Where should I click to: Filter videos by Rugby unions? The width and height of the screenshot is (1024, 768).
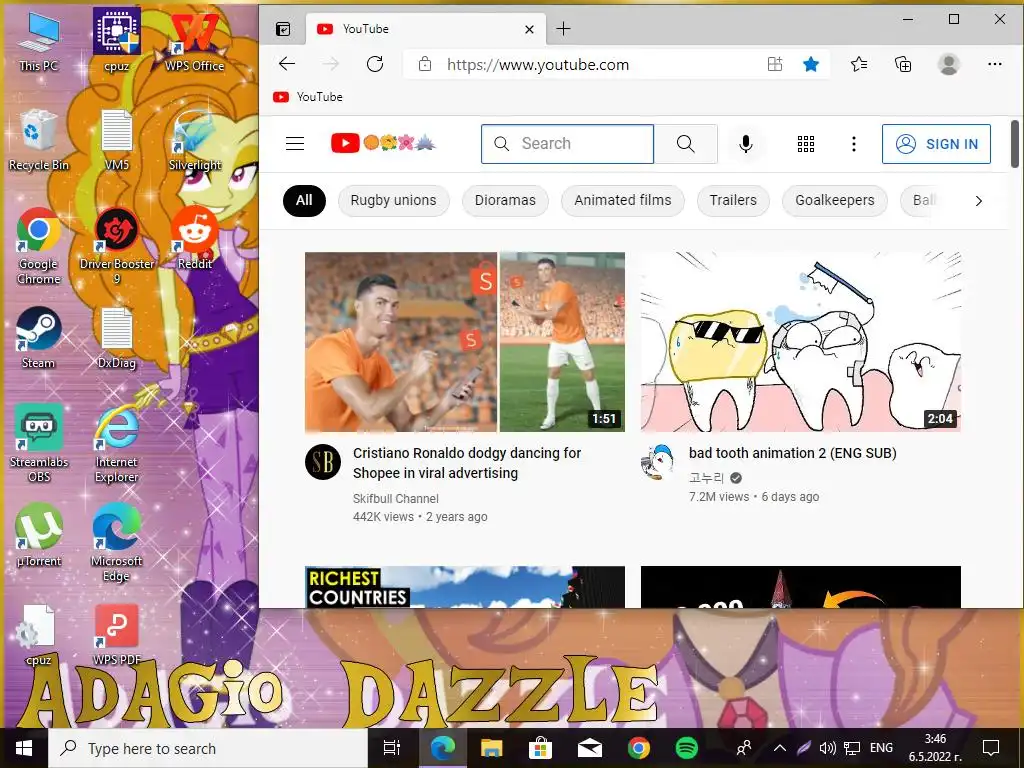coord(393,200)
